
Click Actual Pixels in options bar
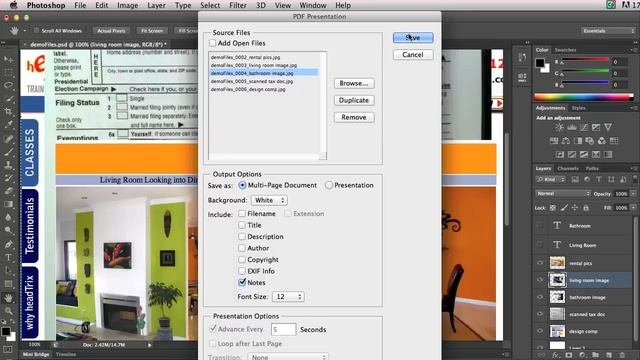coord(111,31)
